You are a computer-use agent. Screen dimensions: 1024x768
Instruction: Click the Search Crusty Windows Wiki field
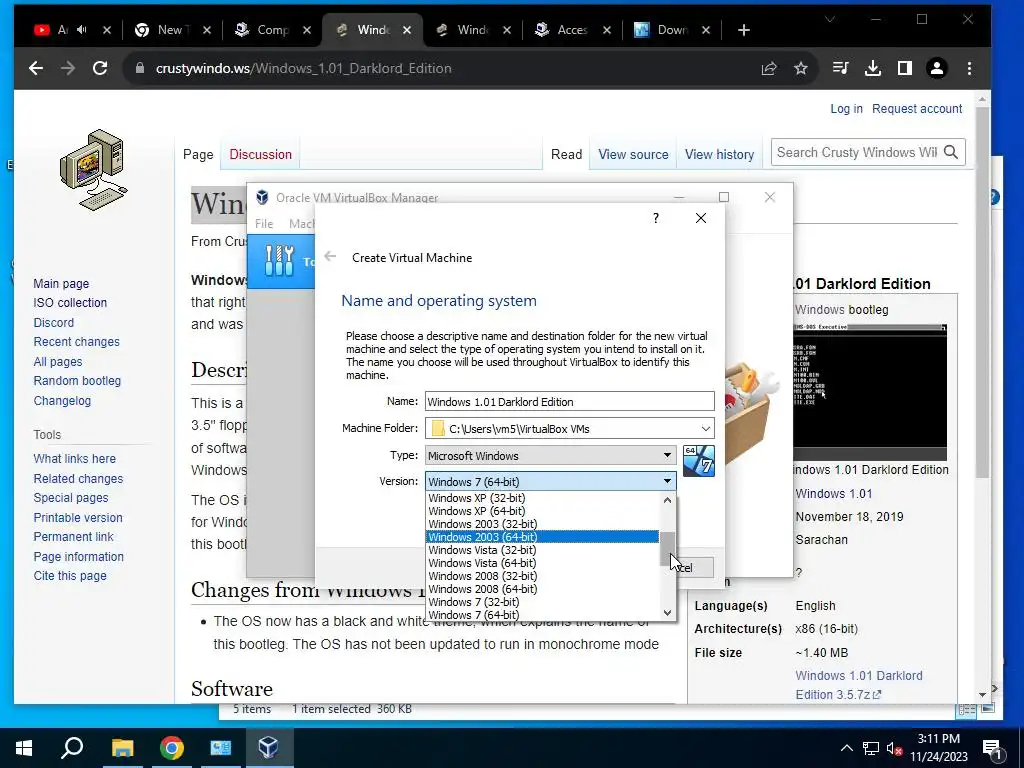click(857, 152)
